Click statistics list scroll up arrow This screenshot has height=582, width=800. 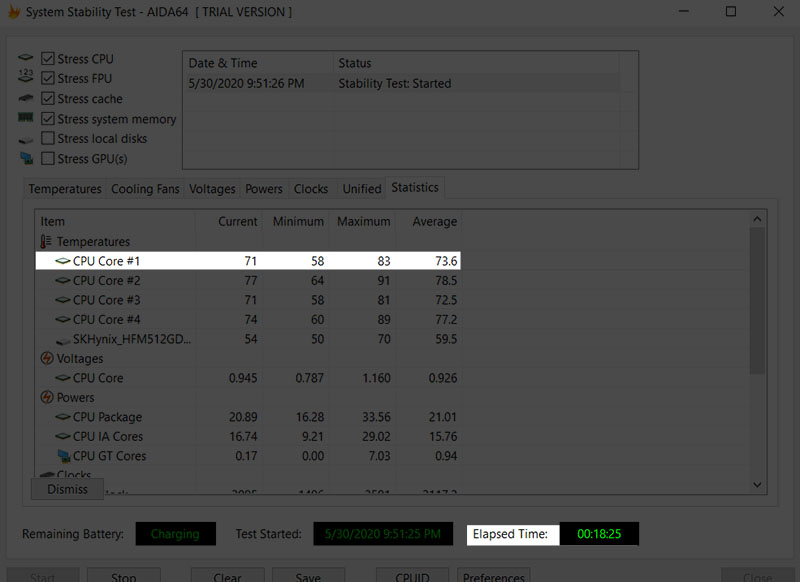click(757, 219)
